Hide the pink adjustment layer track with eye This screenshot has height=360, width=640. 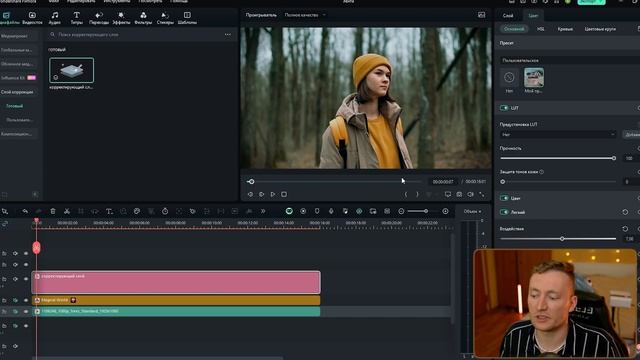(26, 279)
